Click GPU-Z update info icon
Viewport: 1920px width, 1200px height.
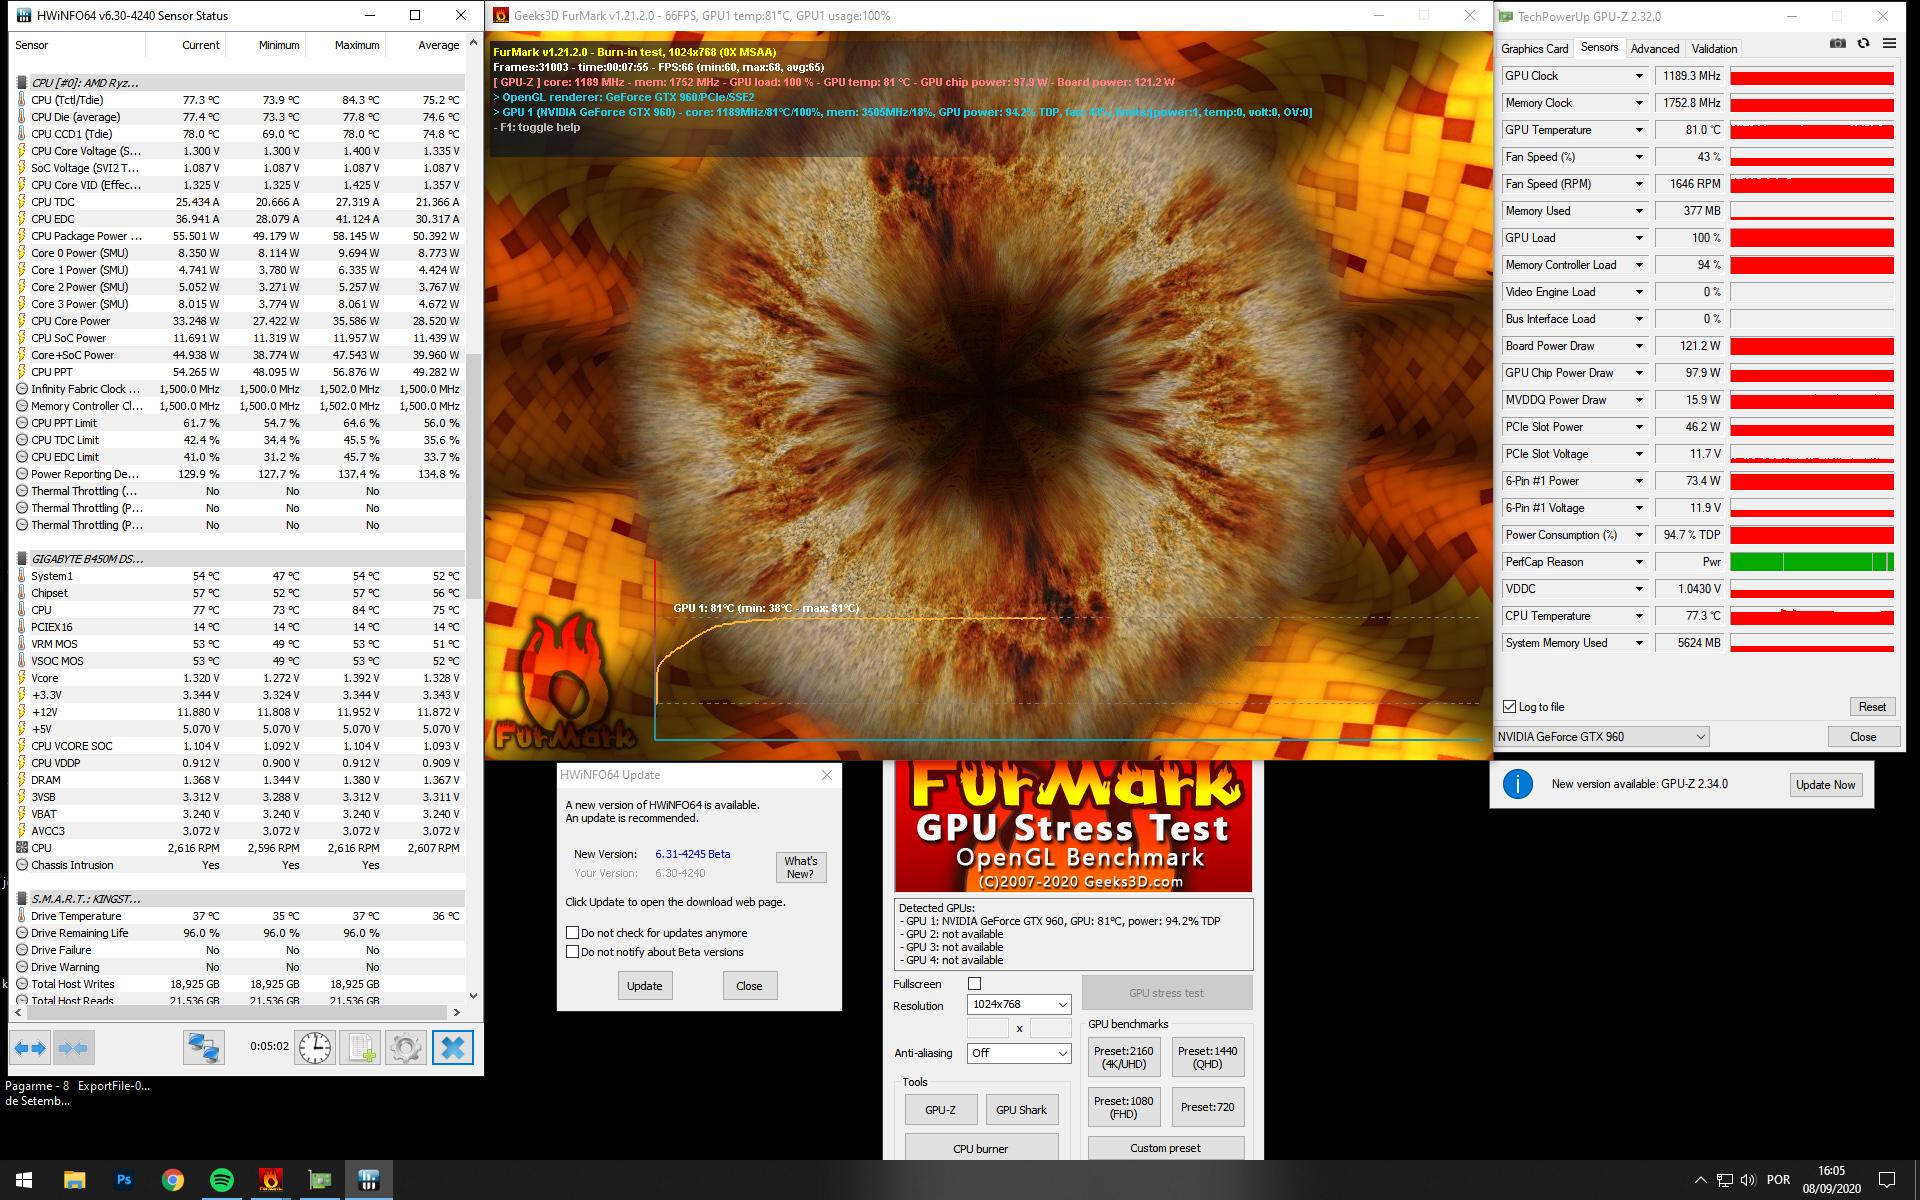(1517, 784)
